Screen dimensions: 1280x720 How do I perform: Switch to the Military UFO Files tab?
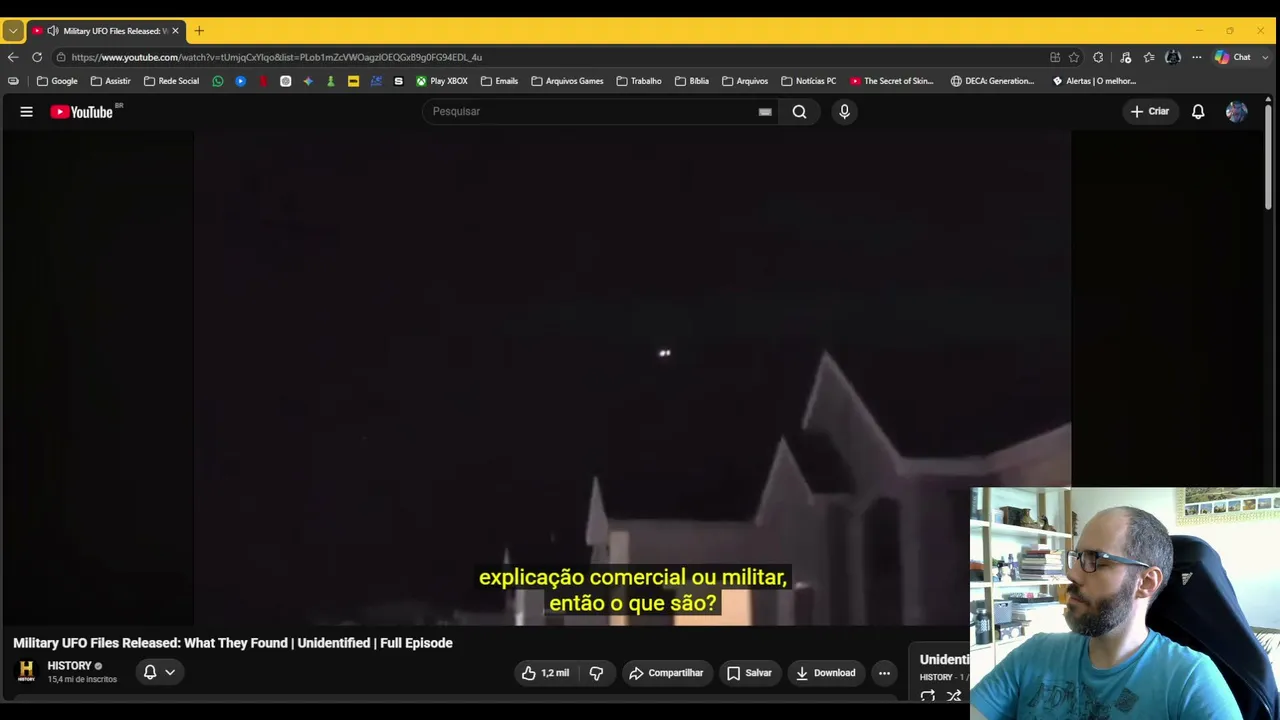pos(105,31)
